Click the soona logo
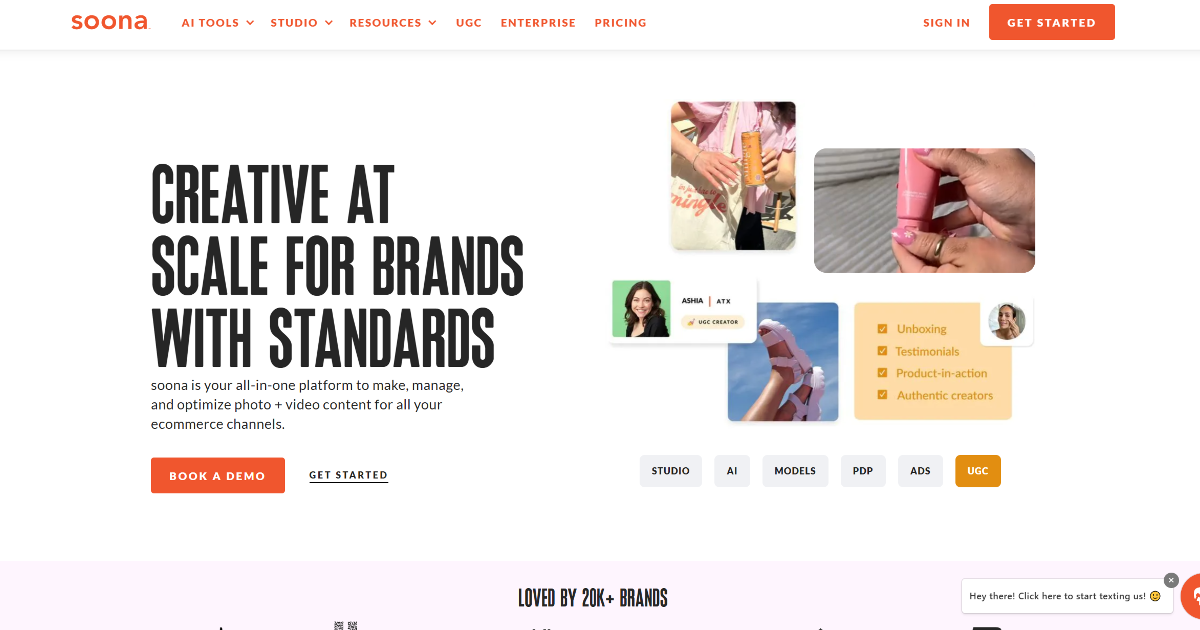 pos(110,22)
